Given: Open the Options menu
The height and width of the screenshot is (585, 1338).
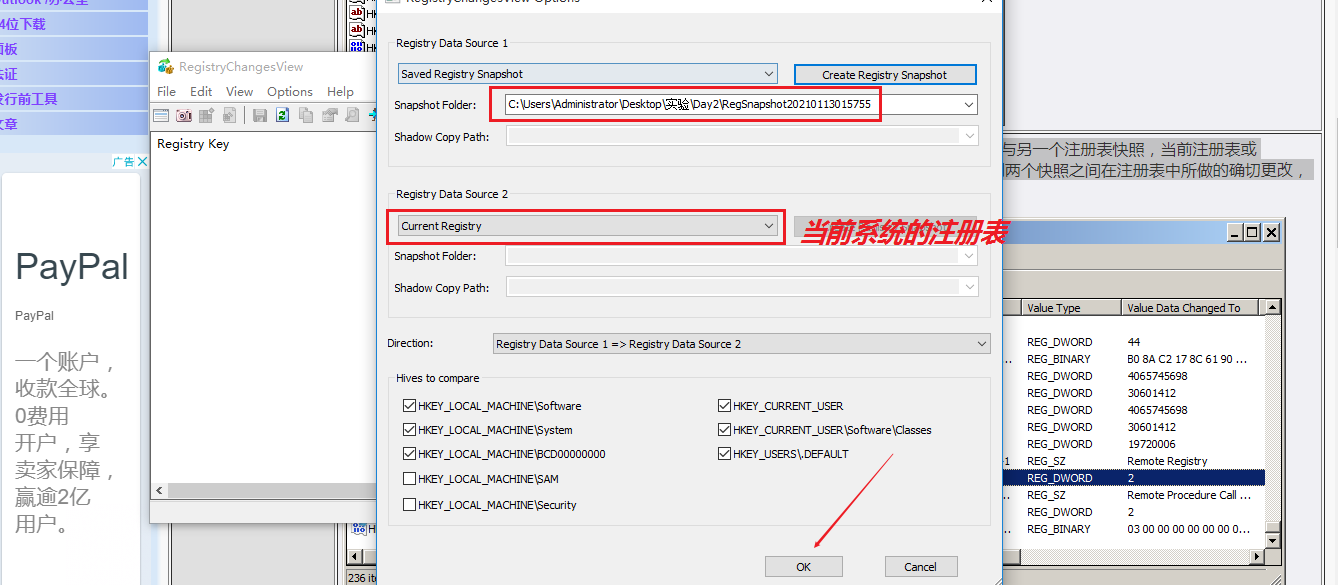Looking at the screenshot, I should pos(289,91).
